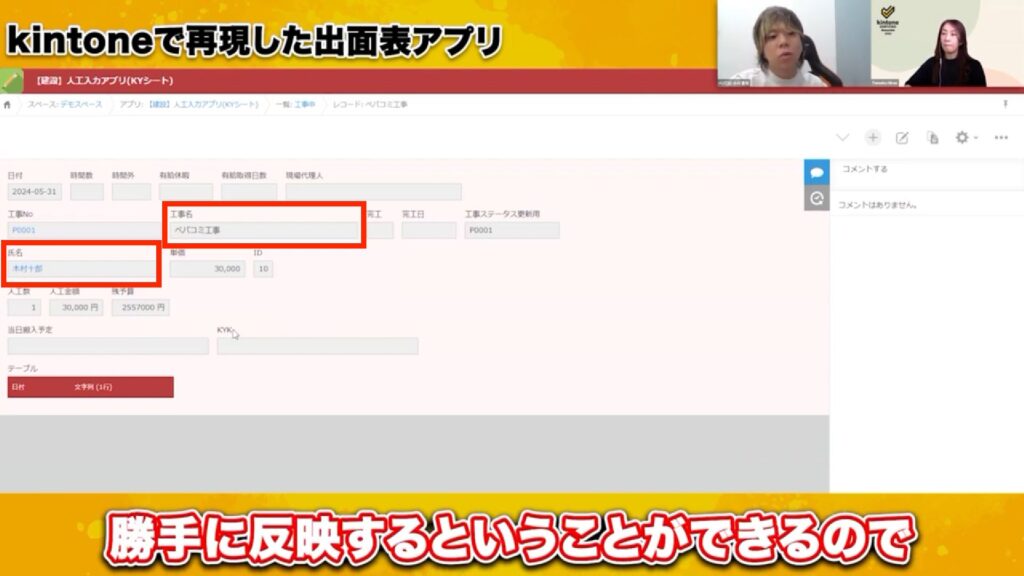The image size is (1024, 576).
Task: Click the 工事ステータス更新用 value P0001
Action: (x=512, y=230)
